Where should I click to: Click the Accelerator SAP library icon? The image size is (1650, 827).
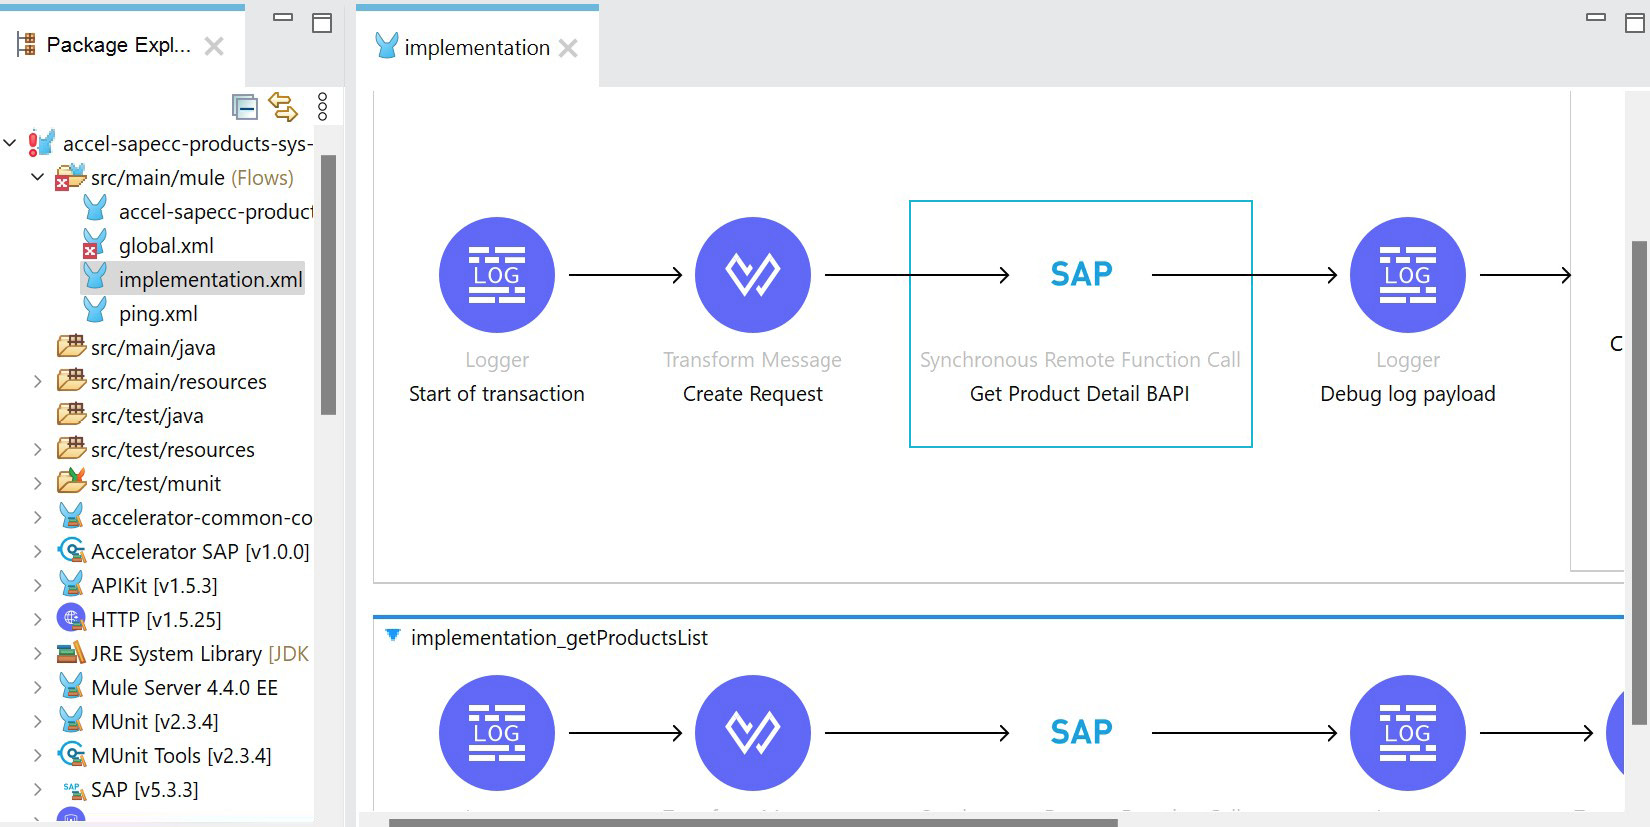[71, 550]
